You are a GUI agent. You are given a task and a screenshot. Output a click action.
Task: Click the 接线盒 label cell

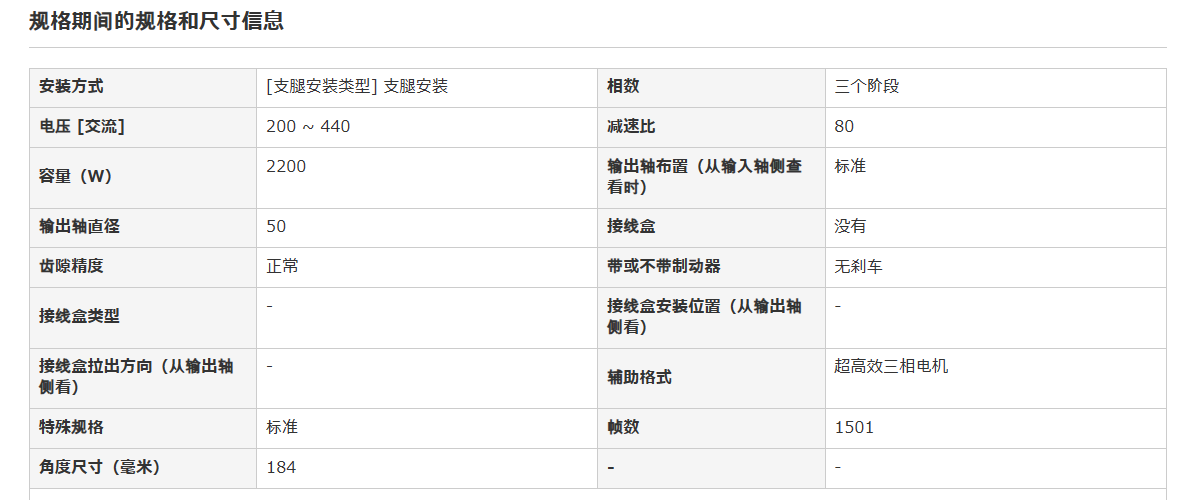click(711, 228)
